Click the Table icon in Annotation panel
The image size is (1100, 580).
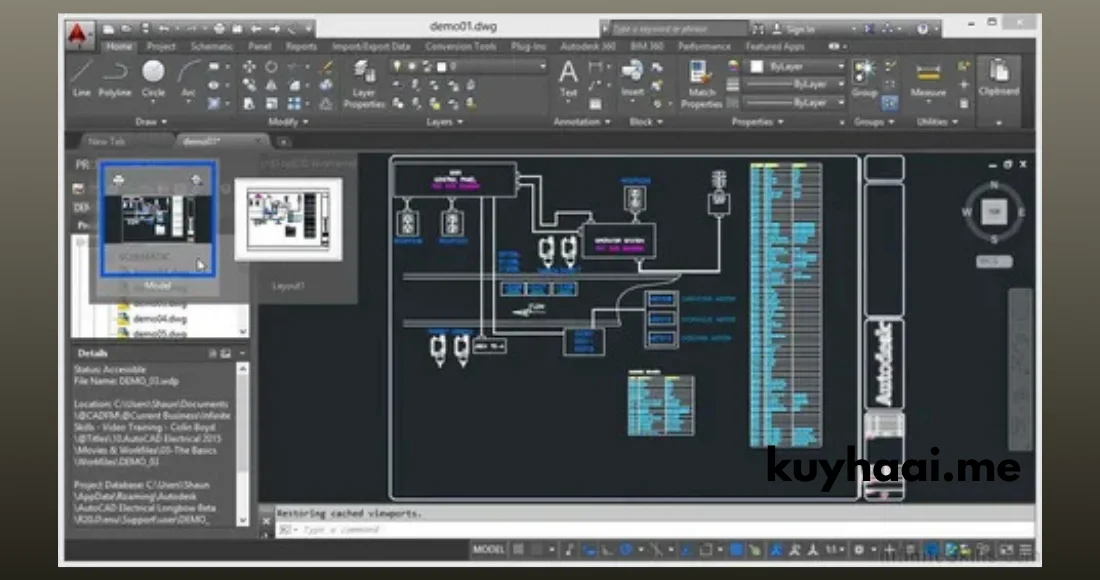pyautogui.click(x=596, y=104)
